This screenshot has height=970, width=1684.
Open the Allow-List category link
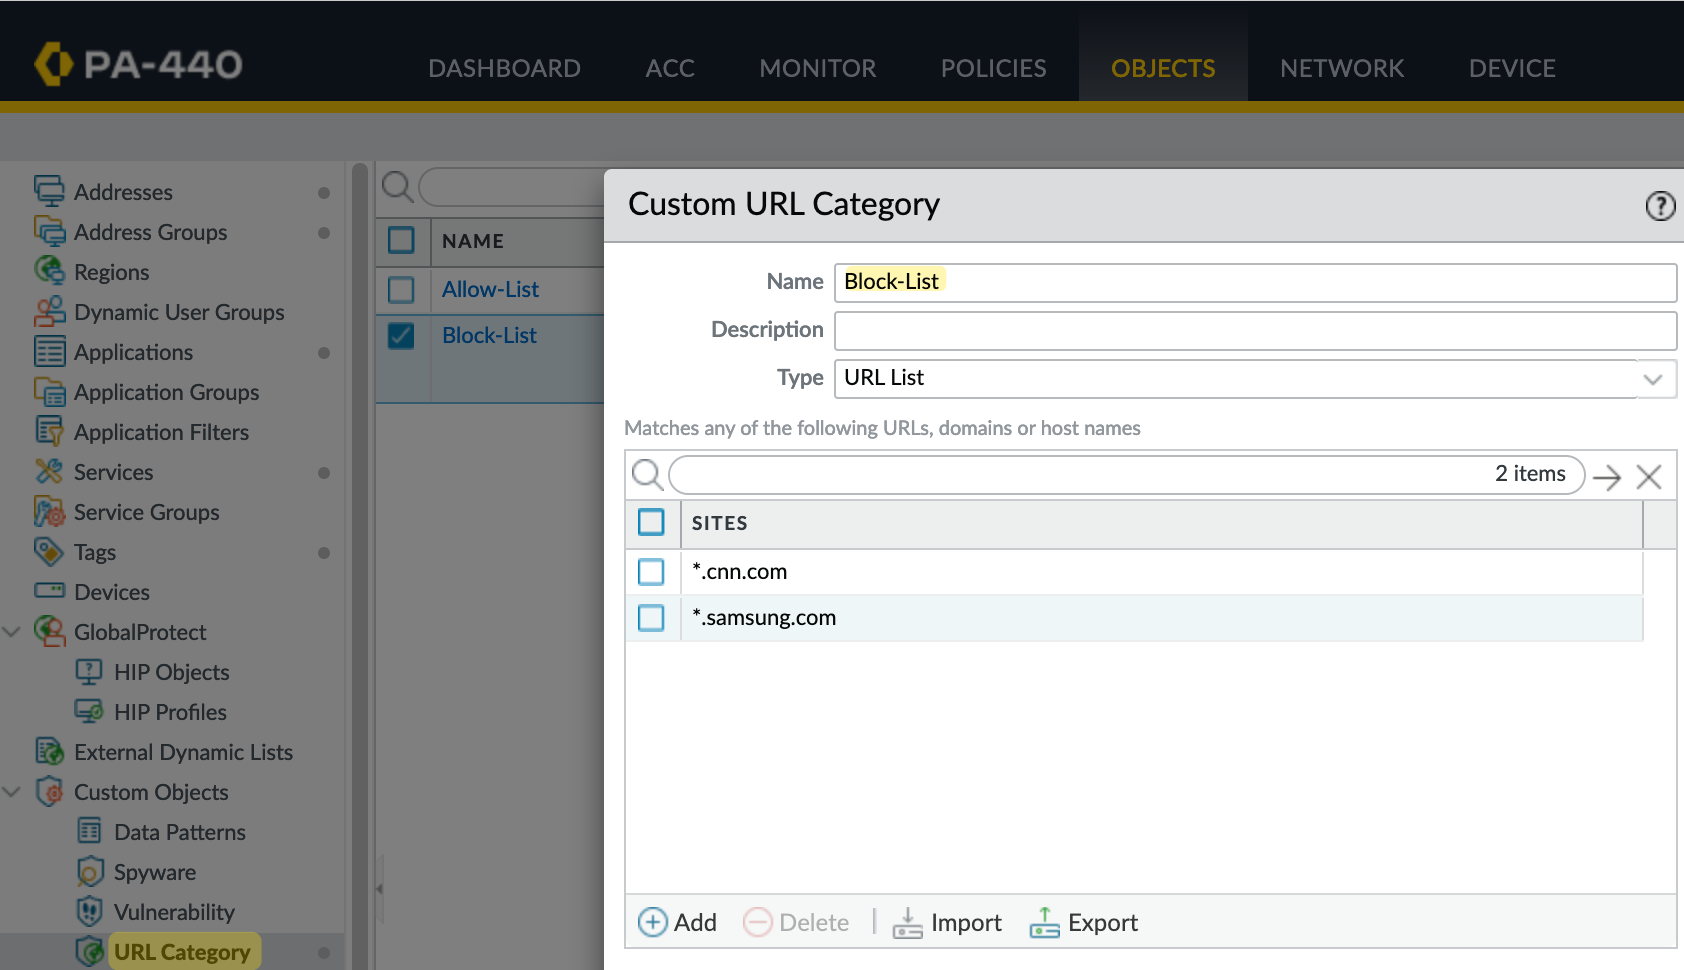489,289
